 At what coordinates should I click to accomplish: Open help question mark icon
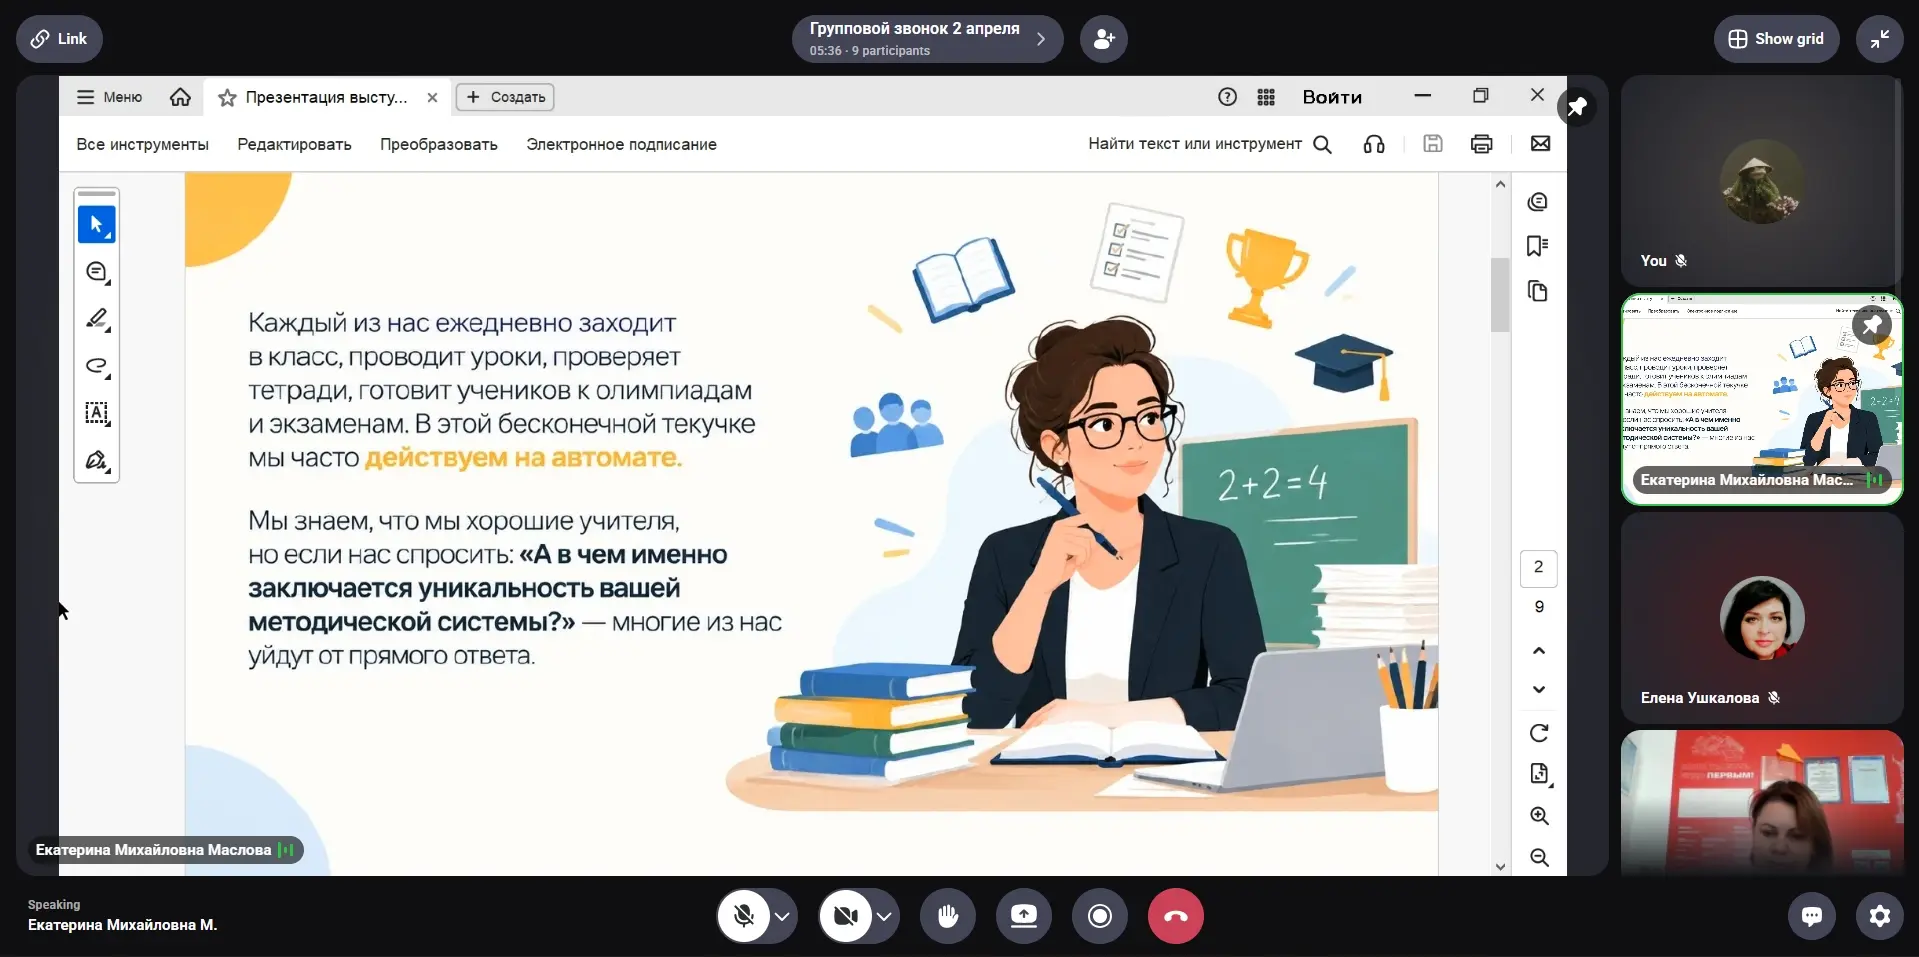coord(1227,97)
